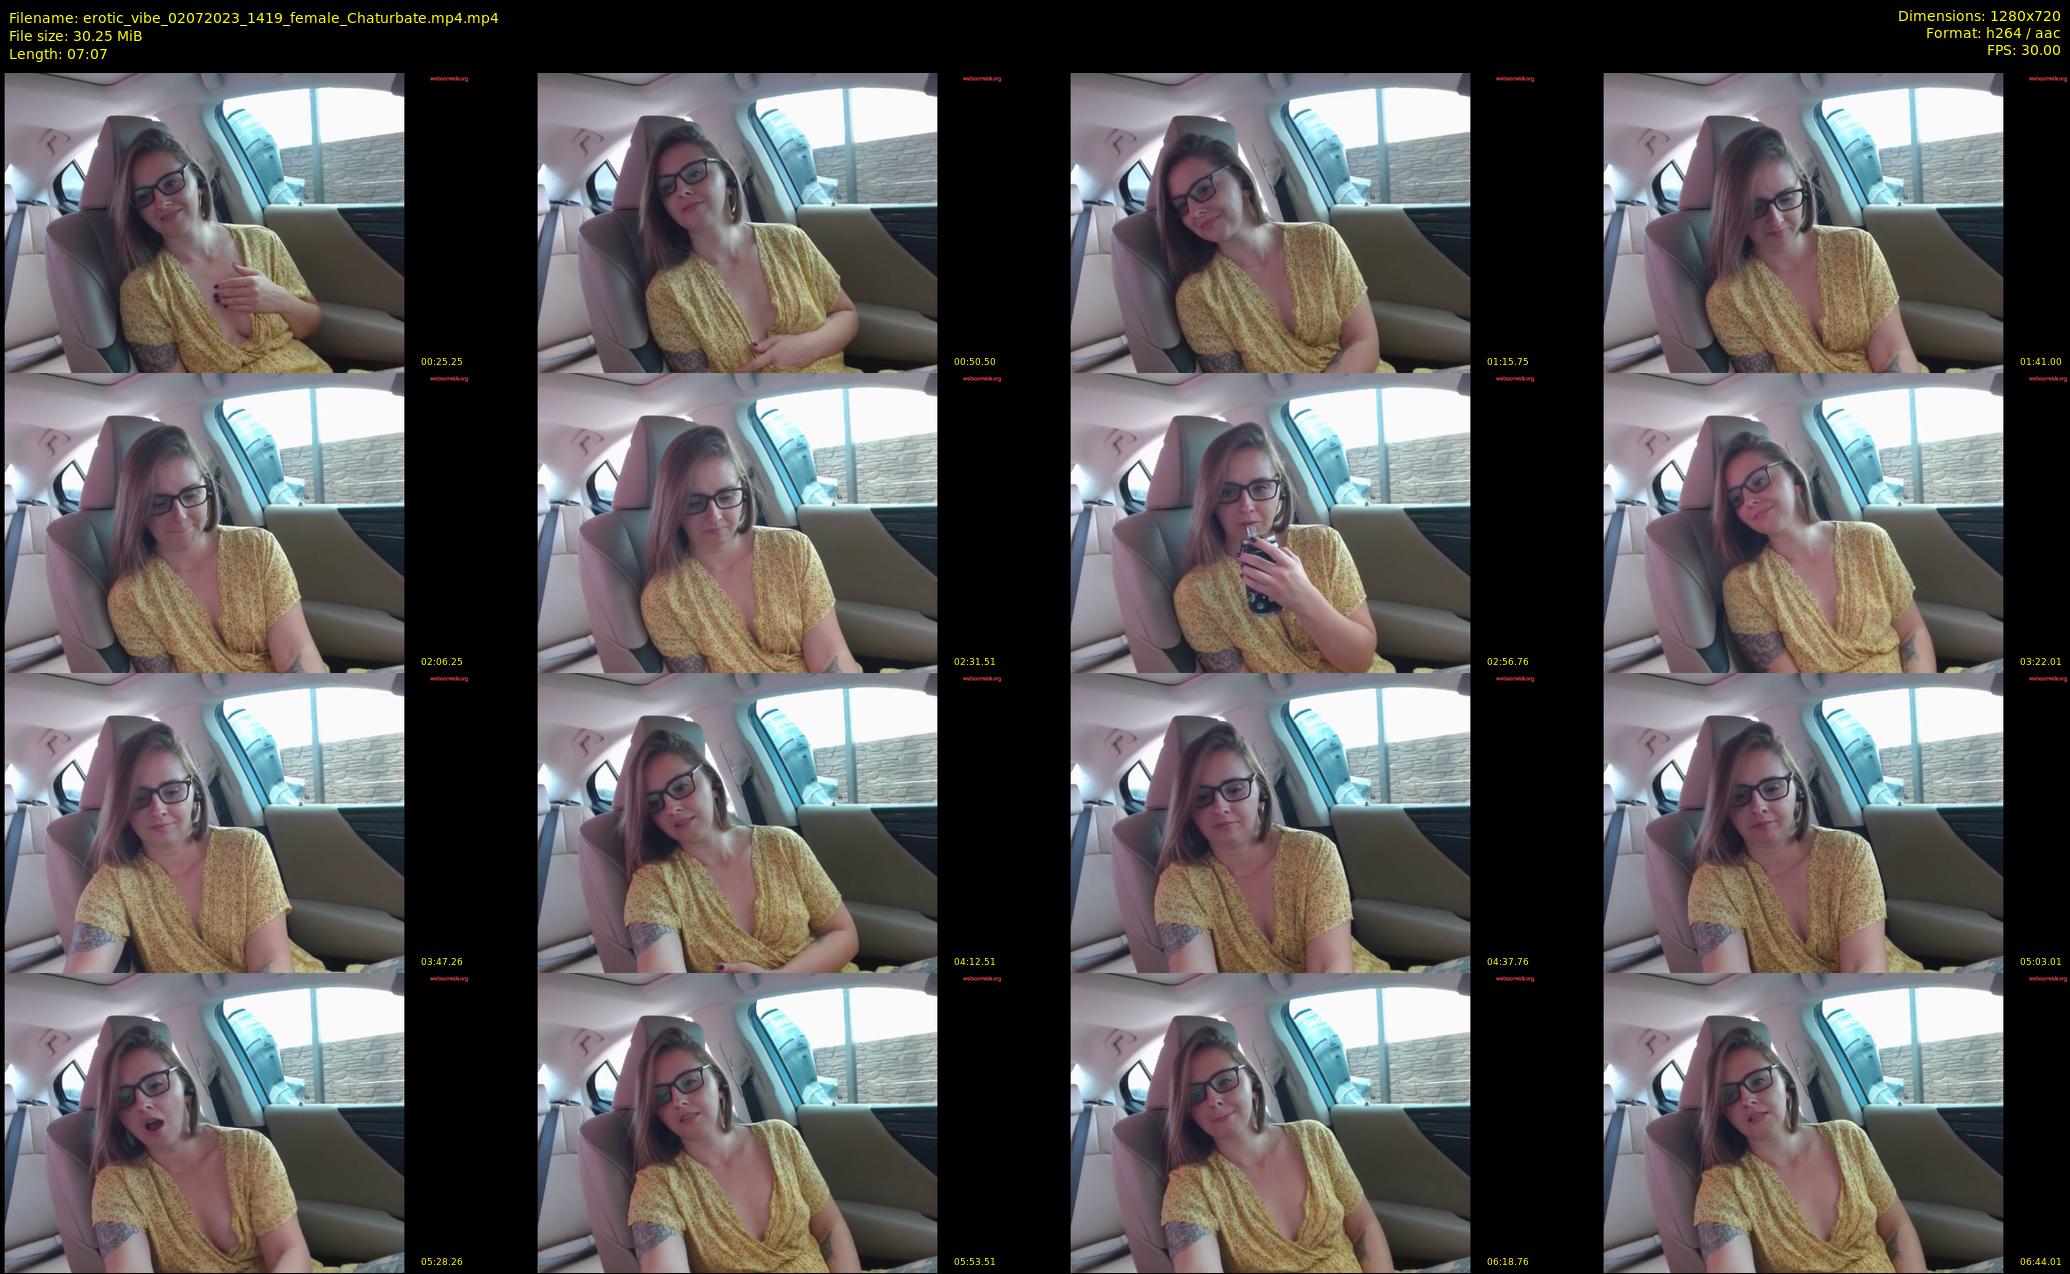Click the 'Dimensions: 1280x720' text
This screenshot has width=2070, height=1274.
(1979, 16)
